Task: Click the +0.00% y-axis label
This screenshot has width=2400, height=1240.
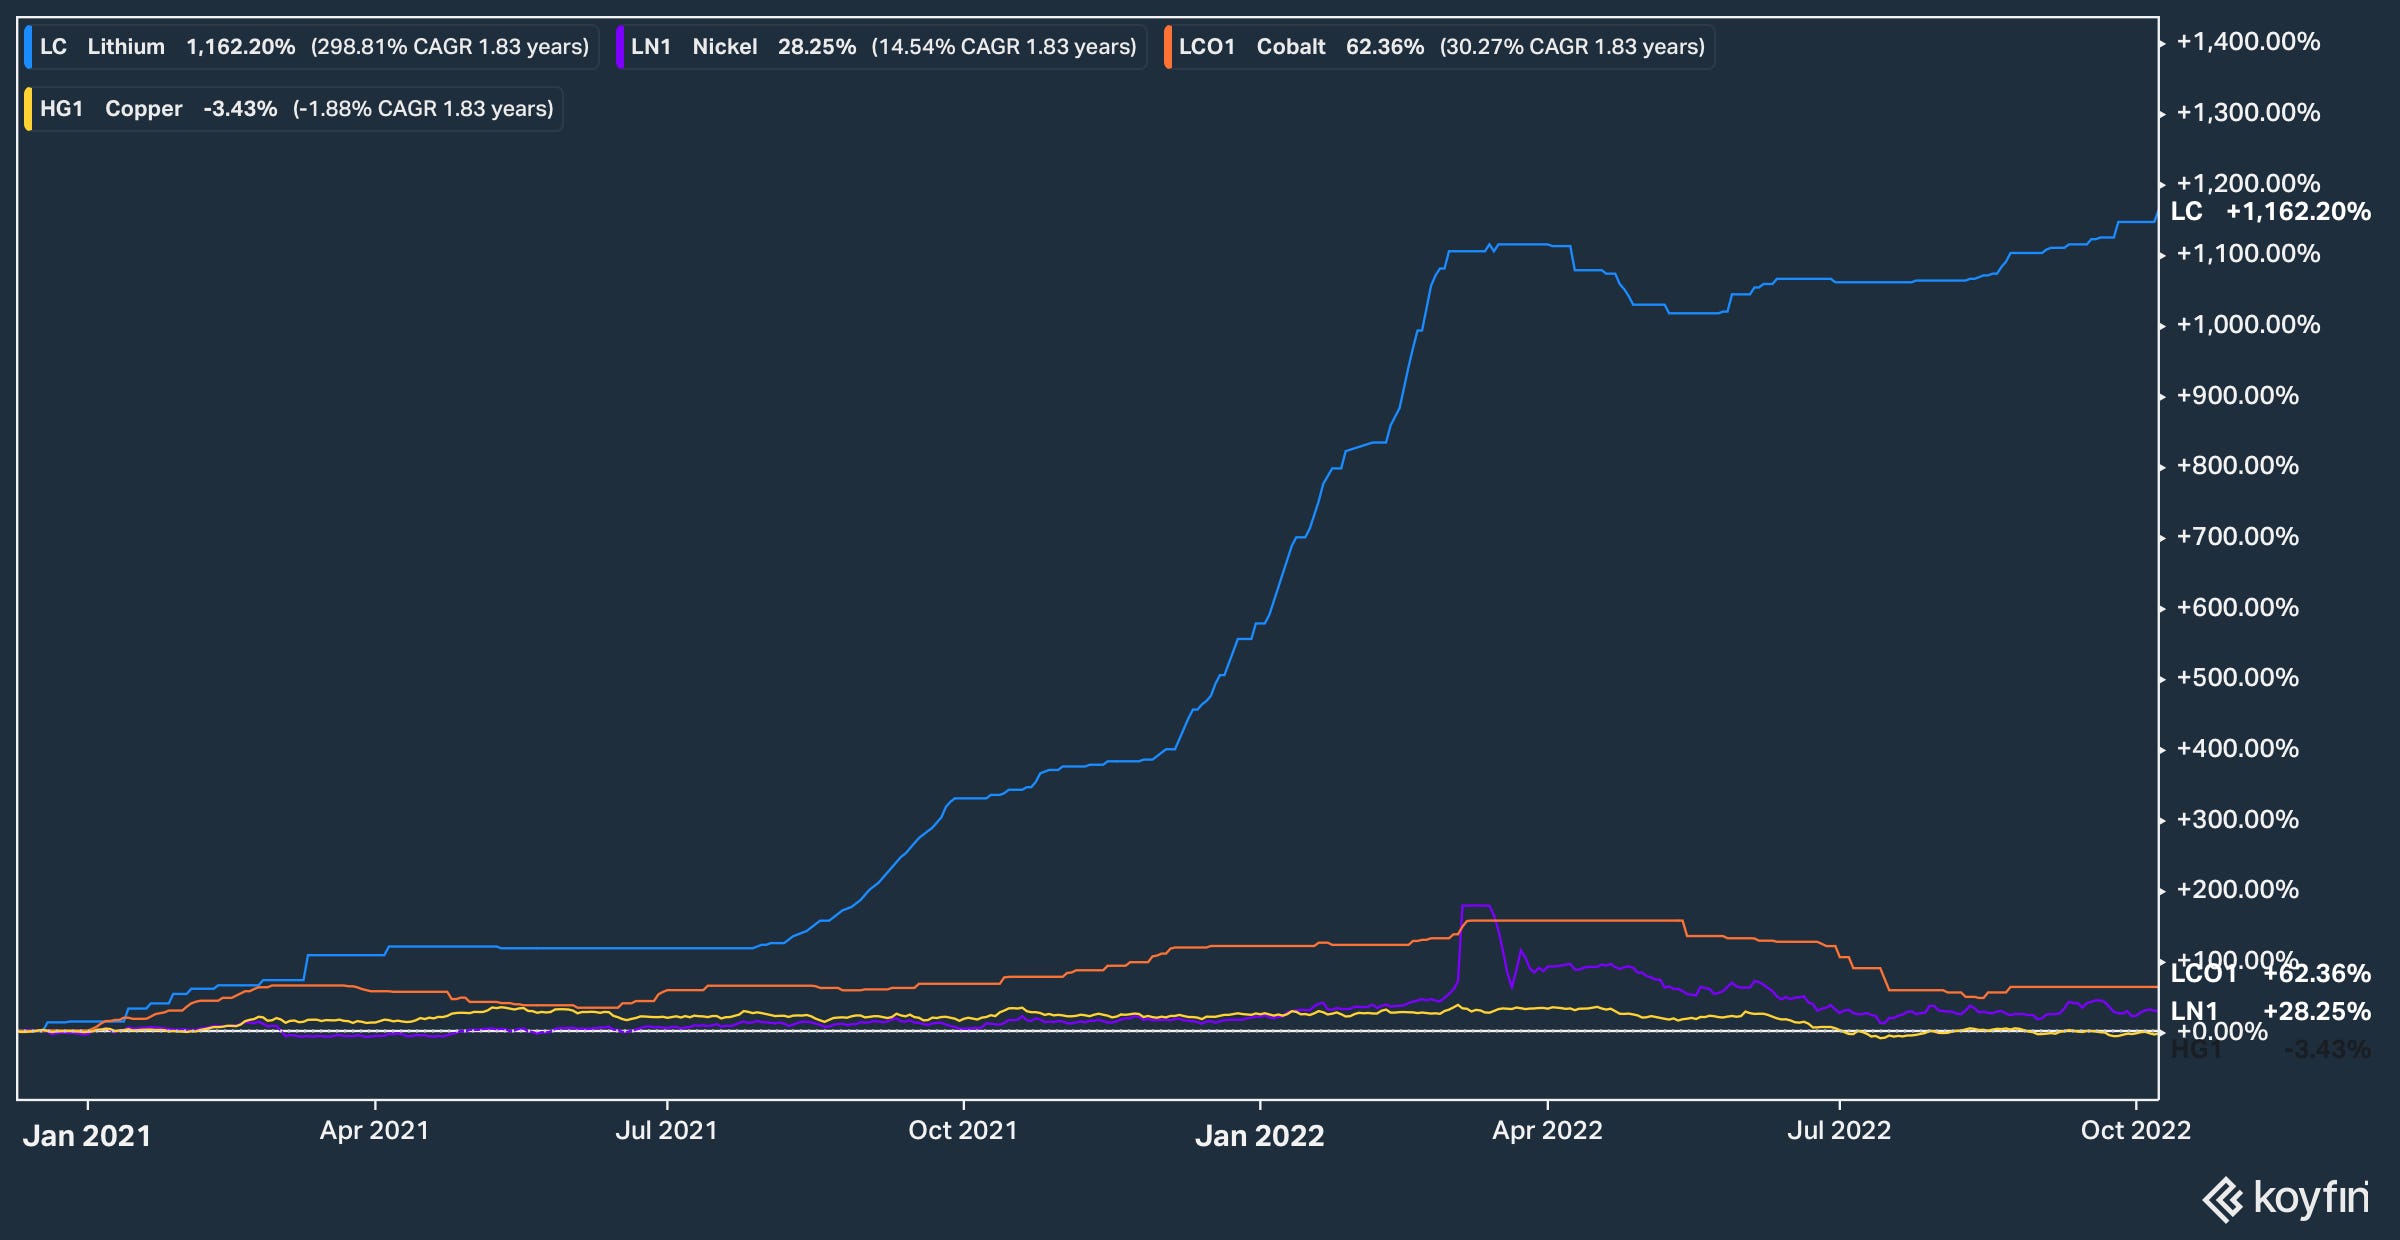Action: [x=2222, y=1032]
